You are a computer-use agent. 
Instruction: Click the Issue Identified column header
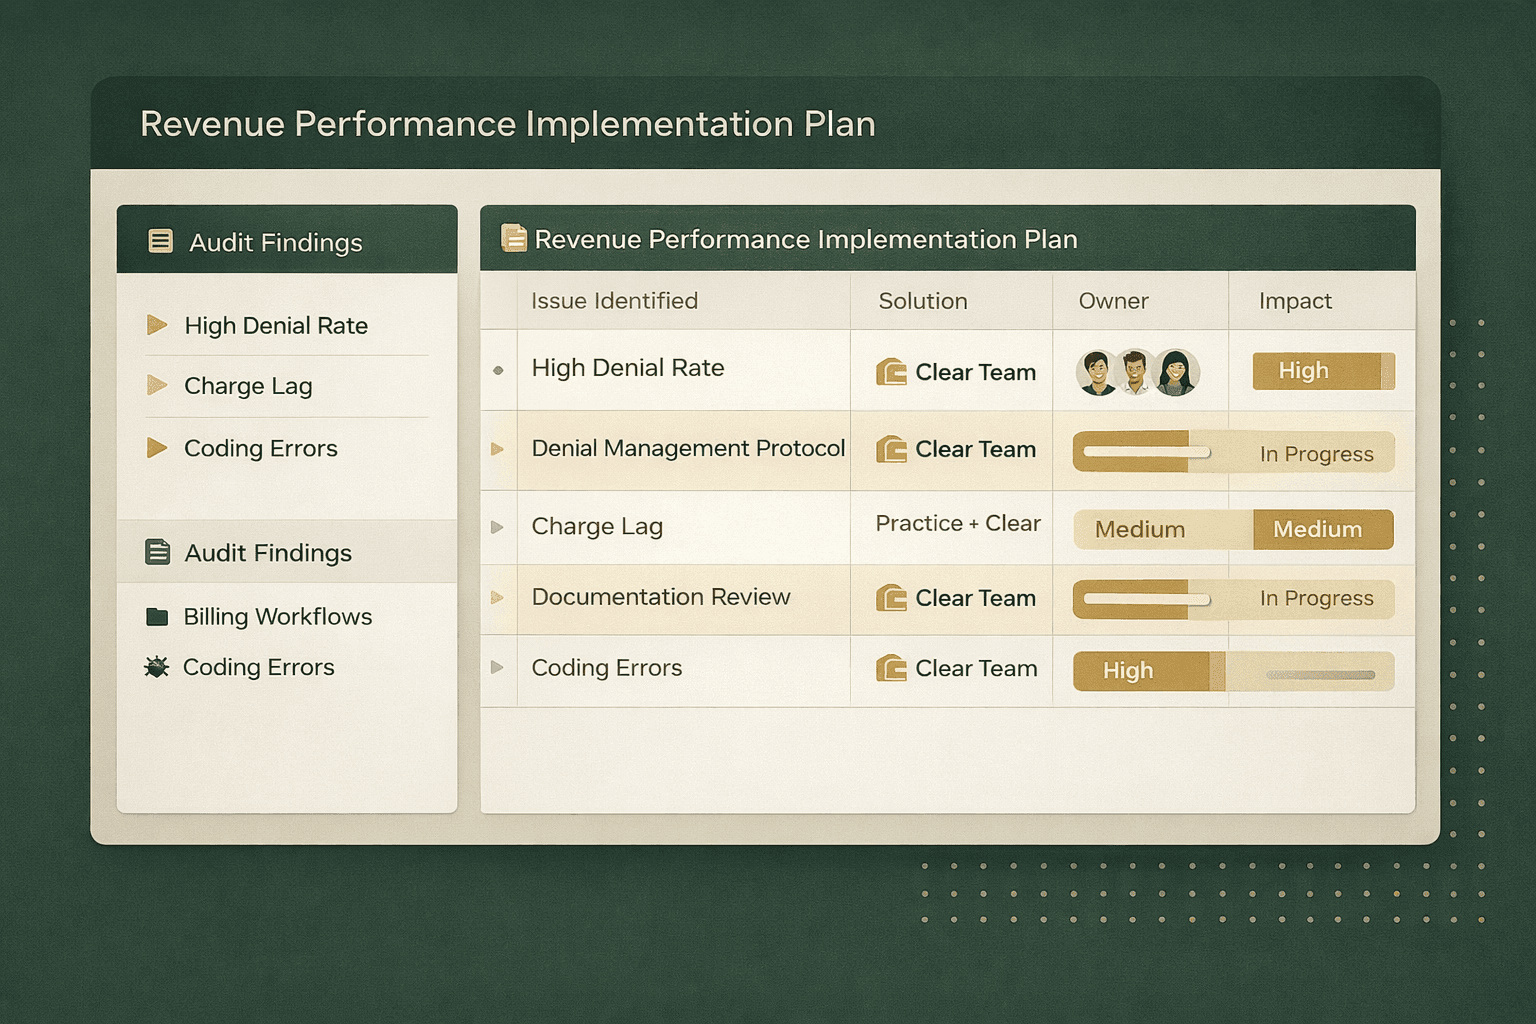point(614,301)
